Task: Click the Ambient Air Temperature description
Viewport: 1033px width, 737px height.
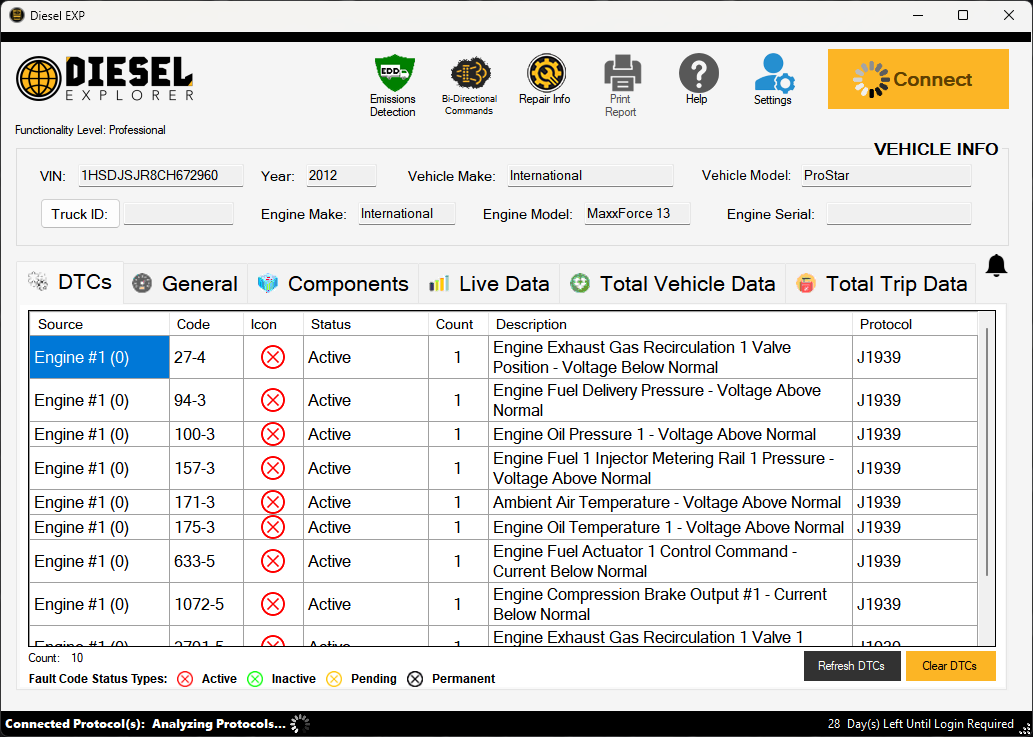Action: [x=670, y=502]
